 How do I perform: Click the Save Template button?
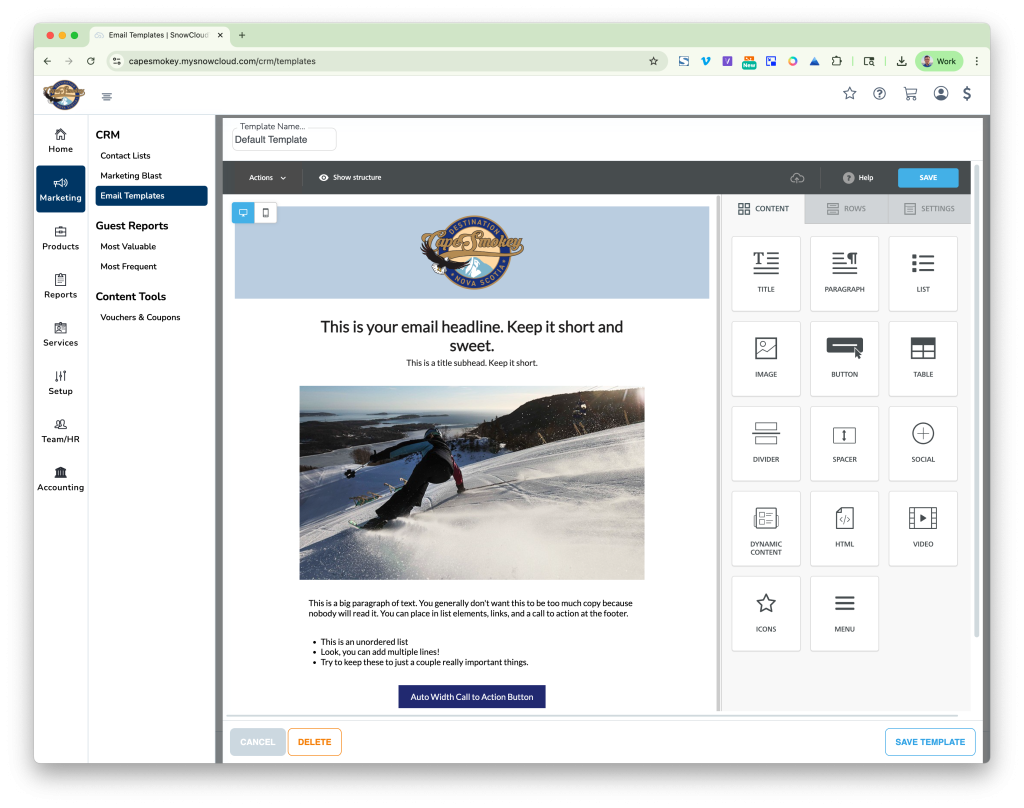pos(929,741)
